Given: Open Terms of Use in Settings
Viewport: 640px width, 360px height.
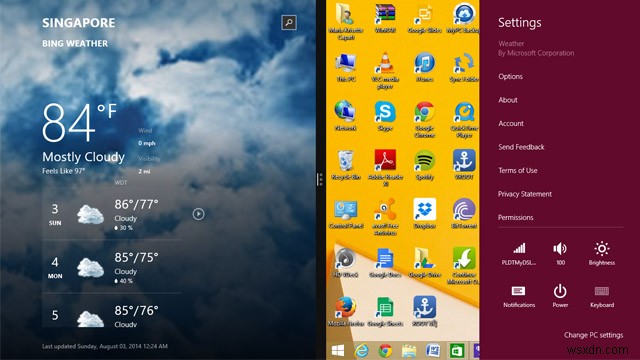Looking at the screenshot, I should click(518, 171).
